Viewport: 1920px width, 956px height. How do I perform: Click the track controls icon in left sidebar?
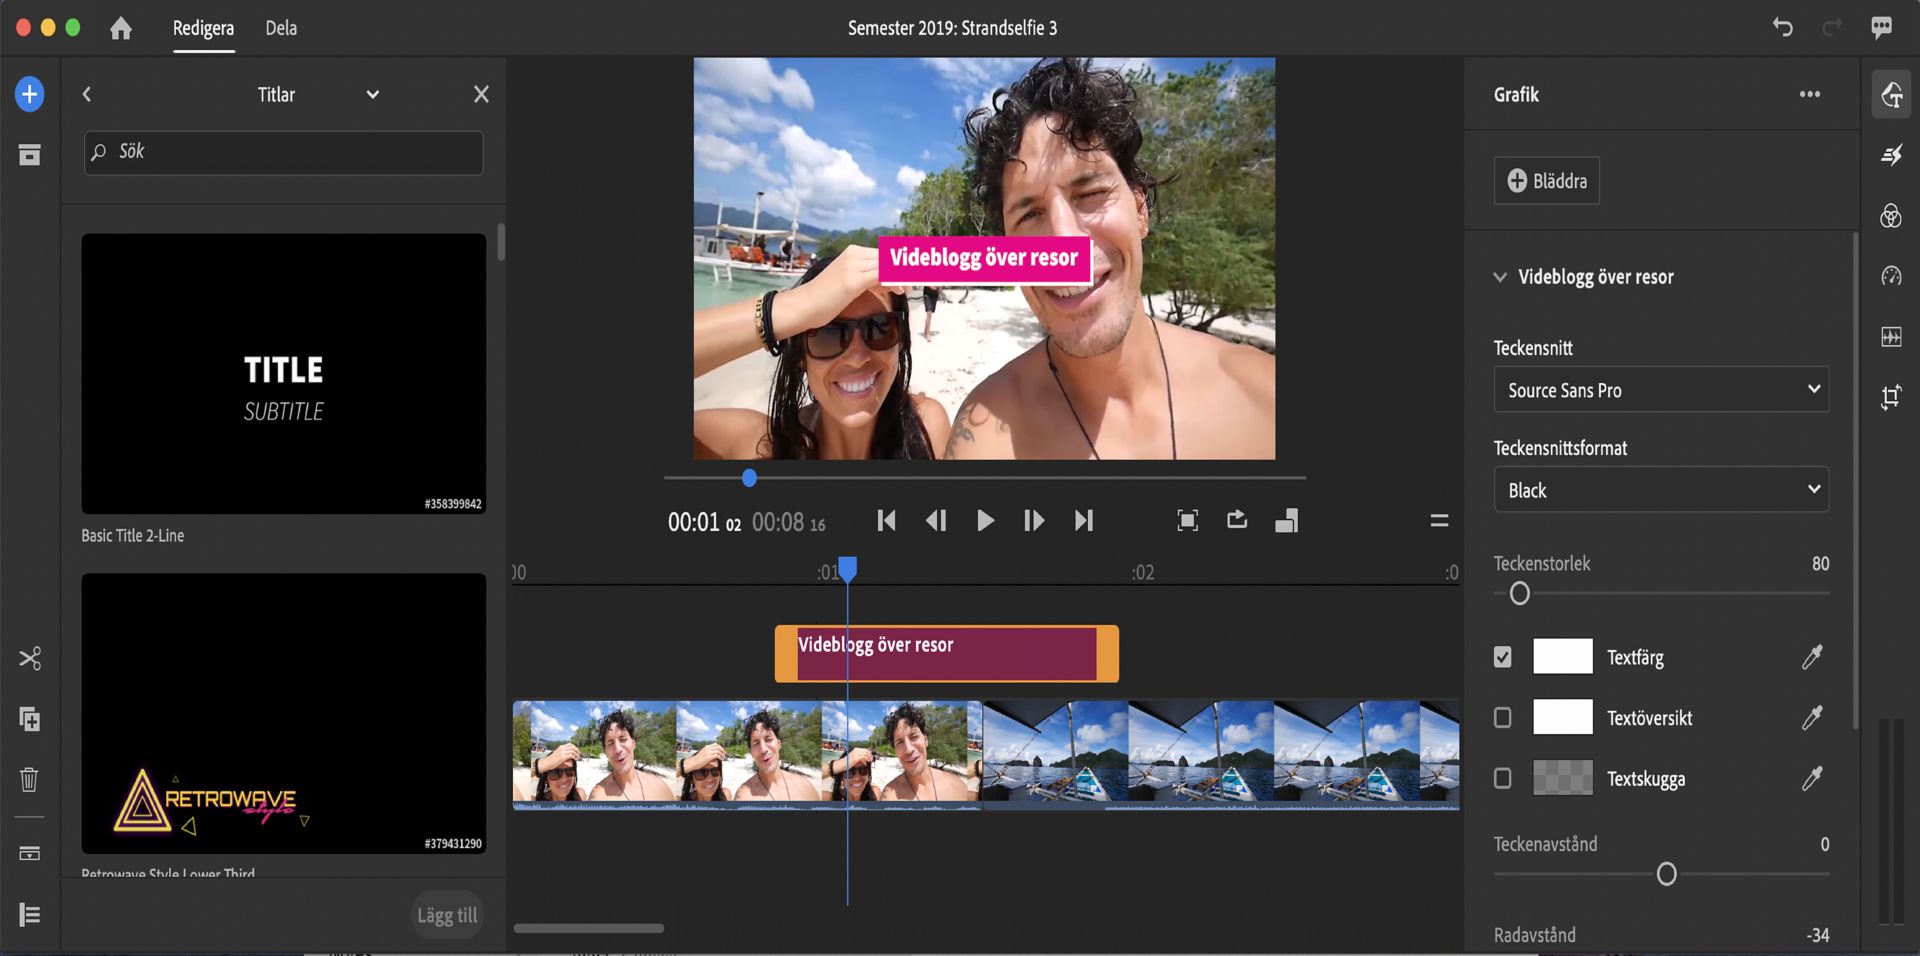pos(29,853)
